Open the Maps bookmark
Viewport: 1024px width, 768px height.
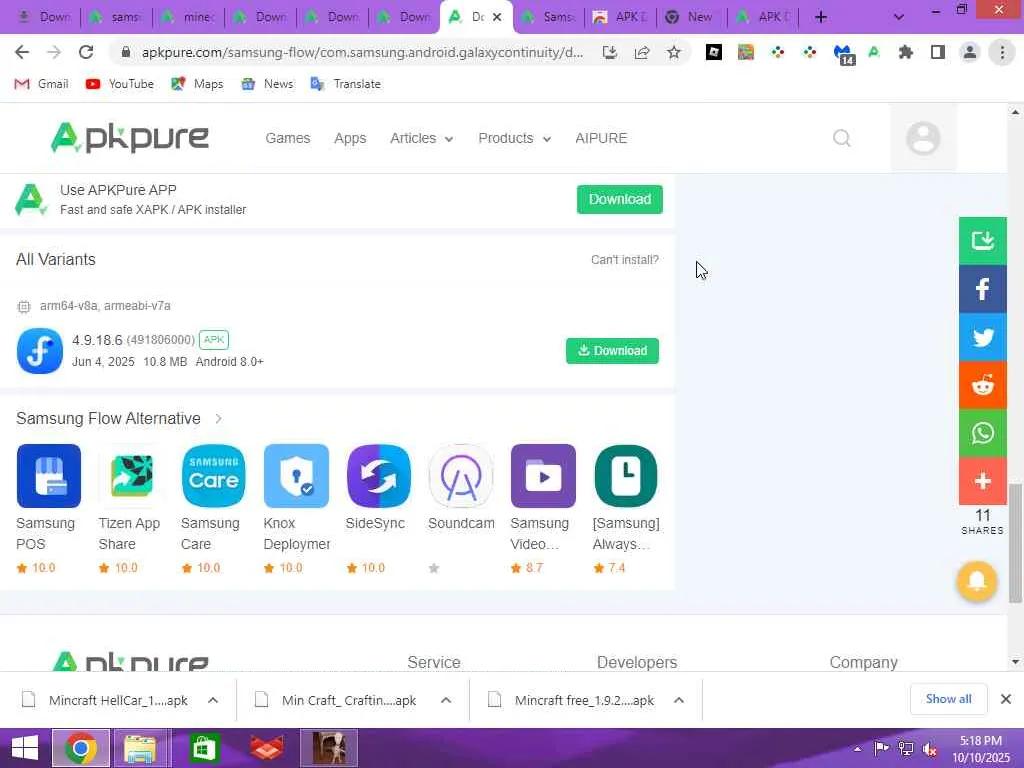(x=197, y=84)
